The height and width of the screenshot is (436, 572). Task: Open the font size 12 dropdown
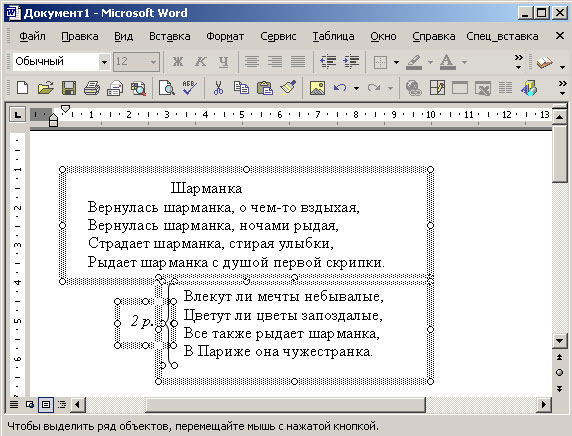point(154,62)
